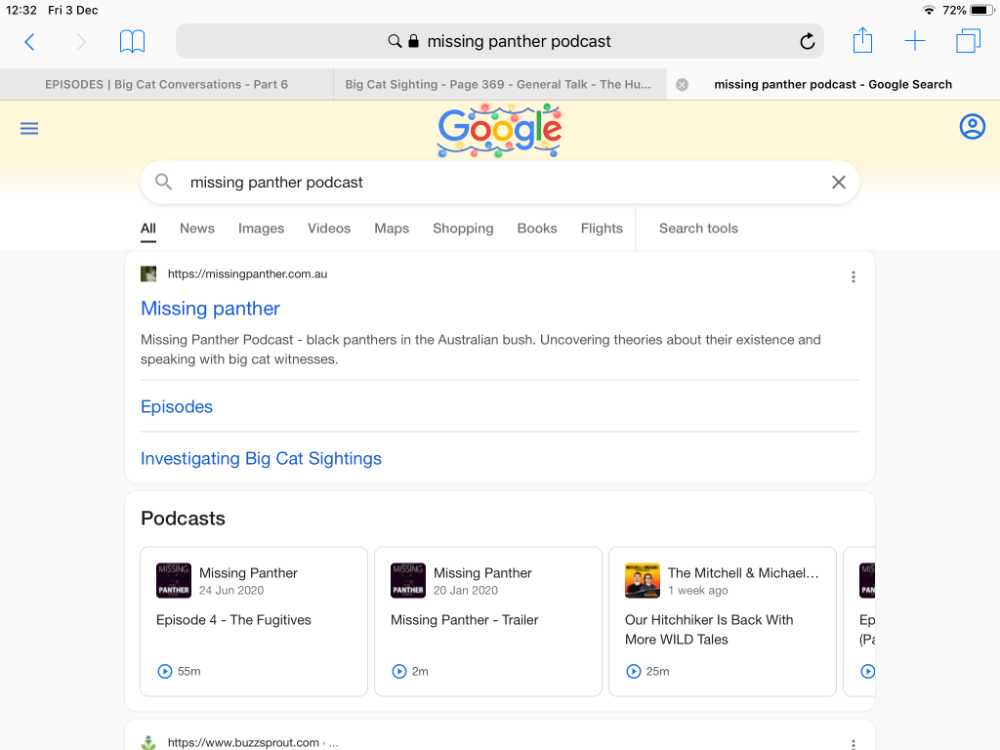Viewport: 1000px width, 750px height.
Task: Open the Safari bookmarks book icon
Action: coord(132,42)
